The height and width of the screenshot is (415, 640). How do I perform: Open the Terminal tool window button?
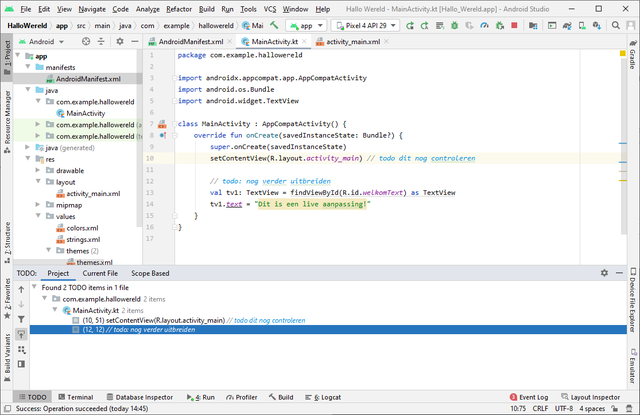[x=74, y=397]
